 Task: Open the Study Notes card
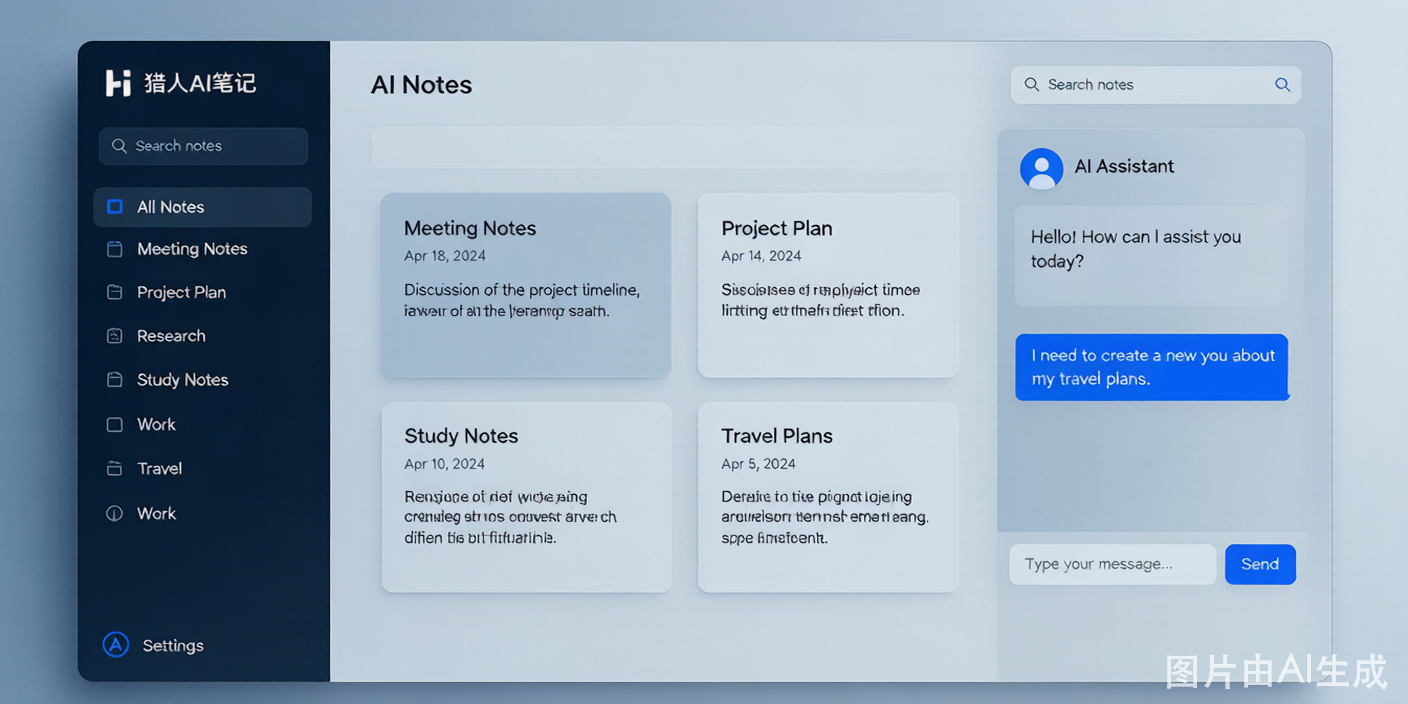pos(526,497)
